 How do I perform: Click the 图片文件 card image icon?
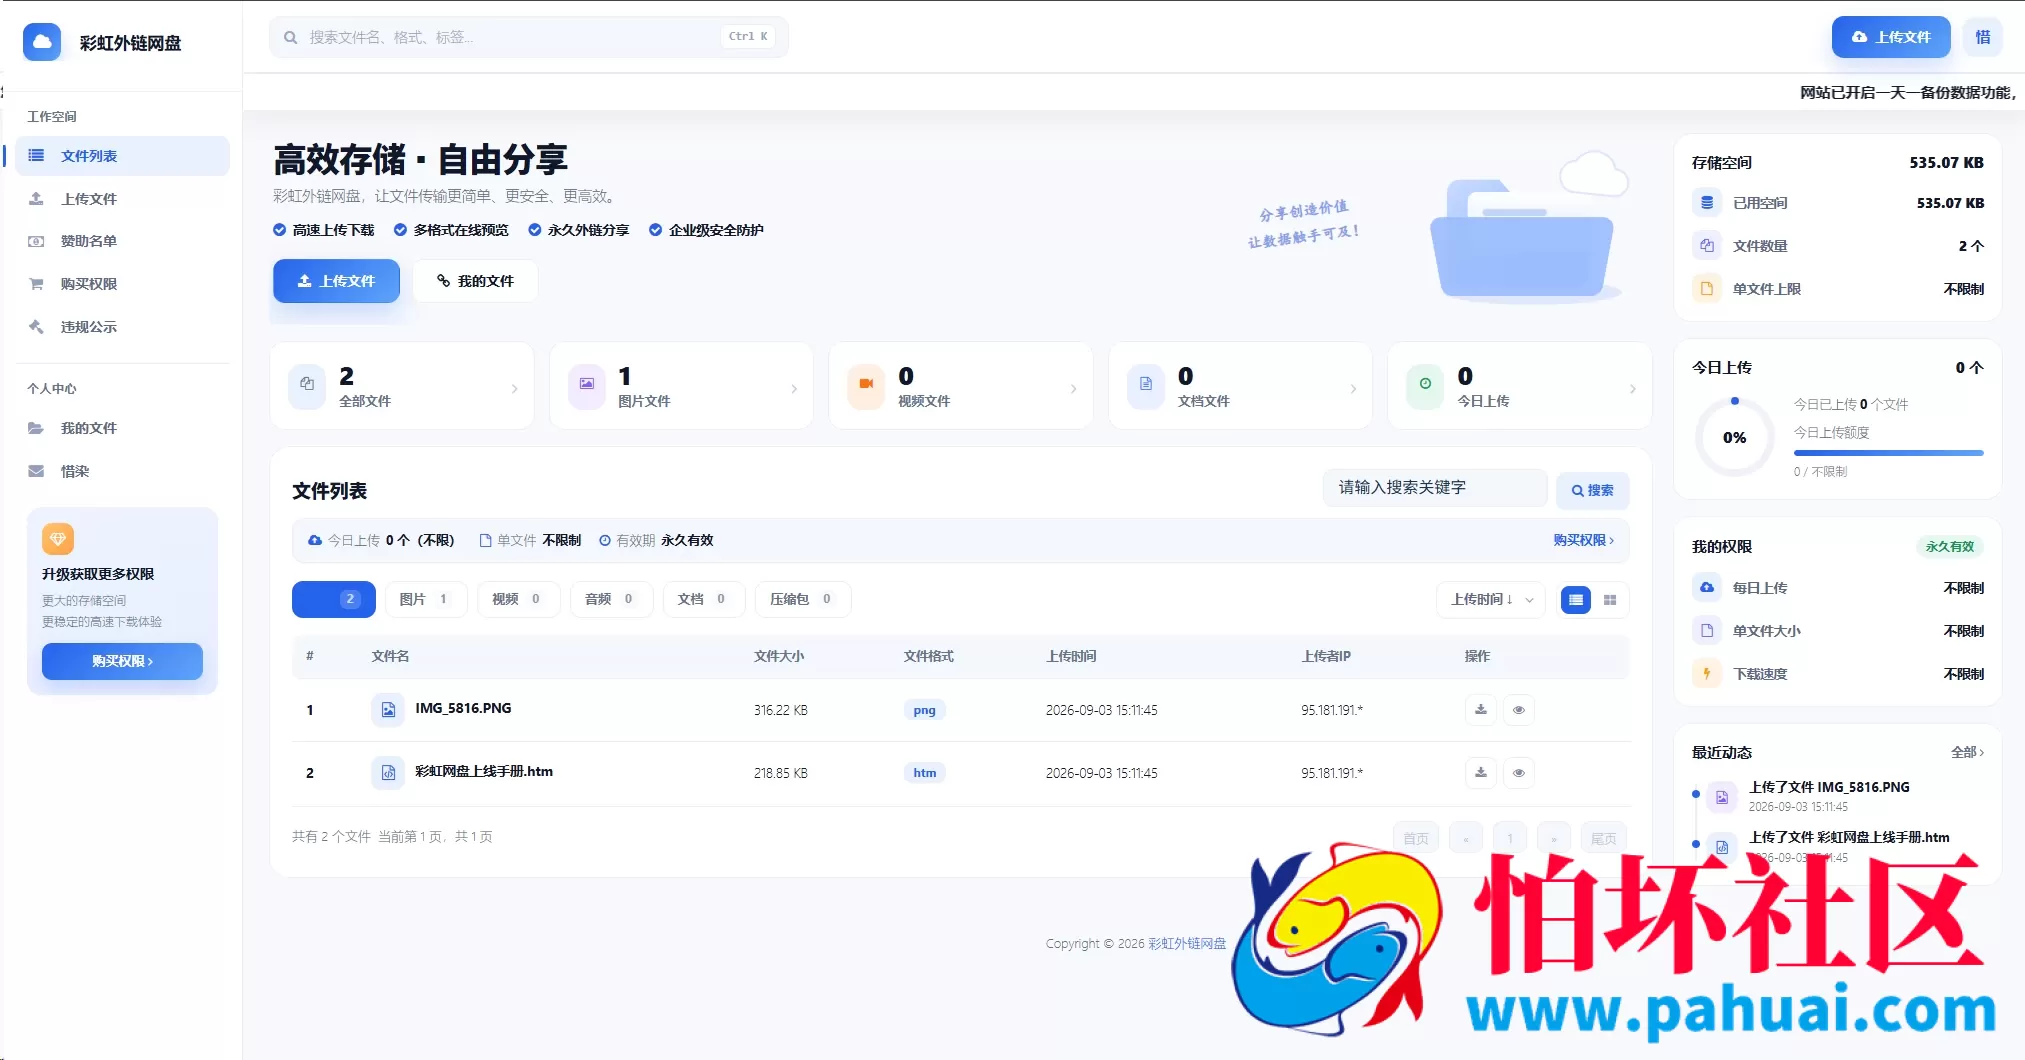587,384
